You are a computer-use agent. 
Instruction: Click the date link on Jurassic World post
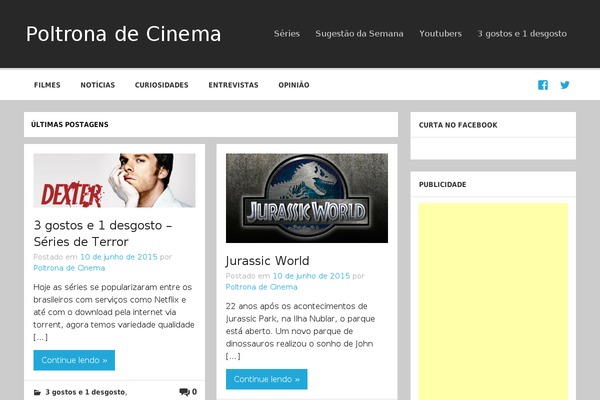click(311, 276)
